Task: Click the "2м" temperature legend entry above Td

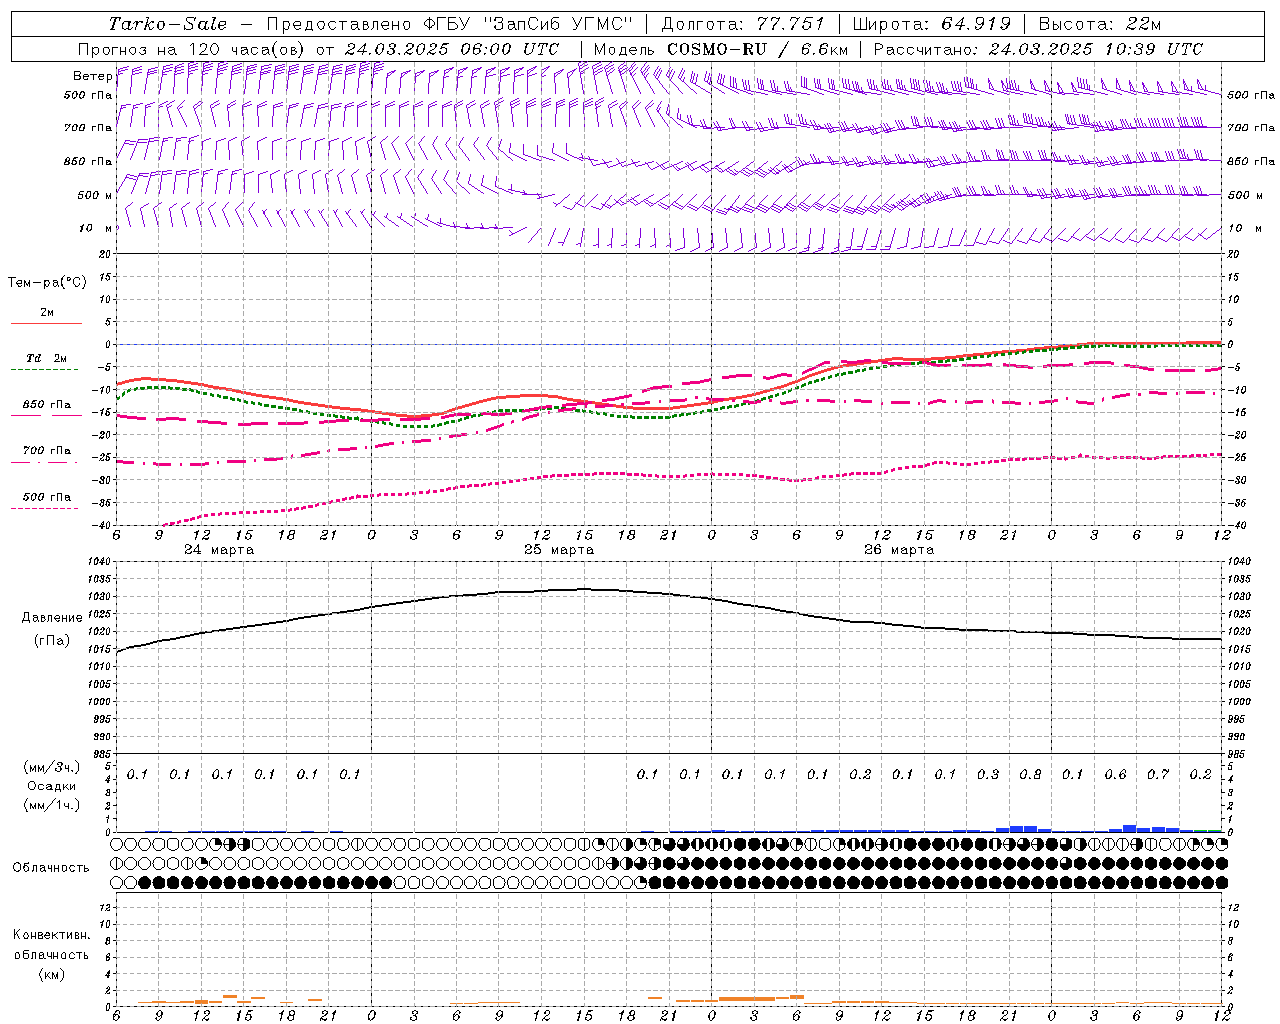Action: point(47,312)
